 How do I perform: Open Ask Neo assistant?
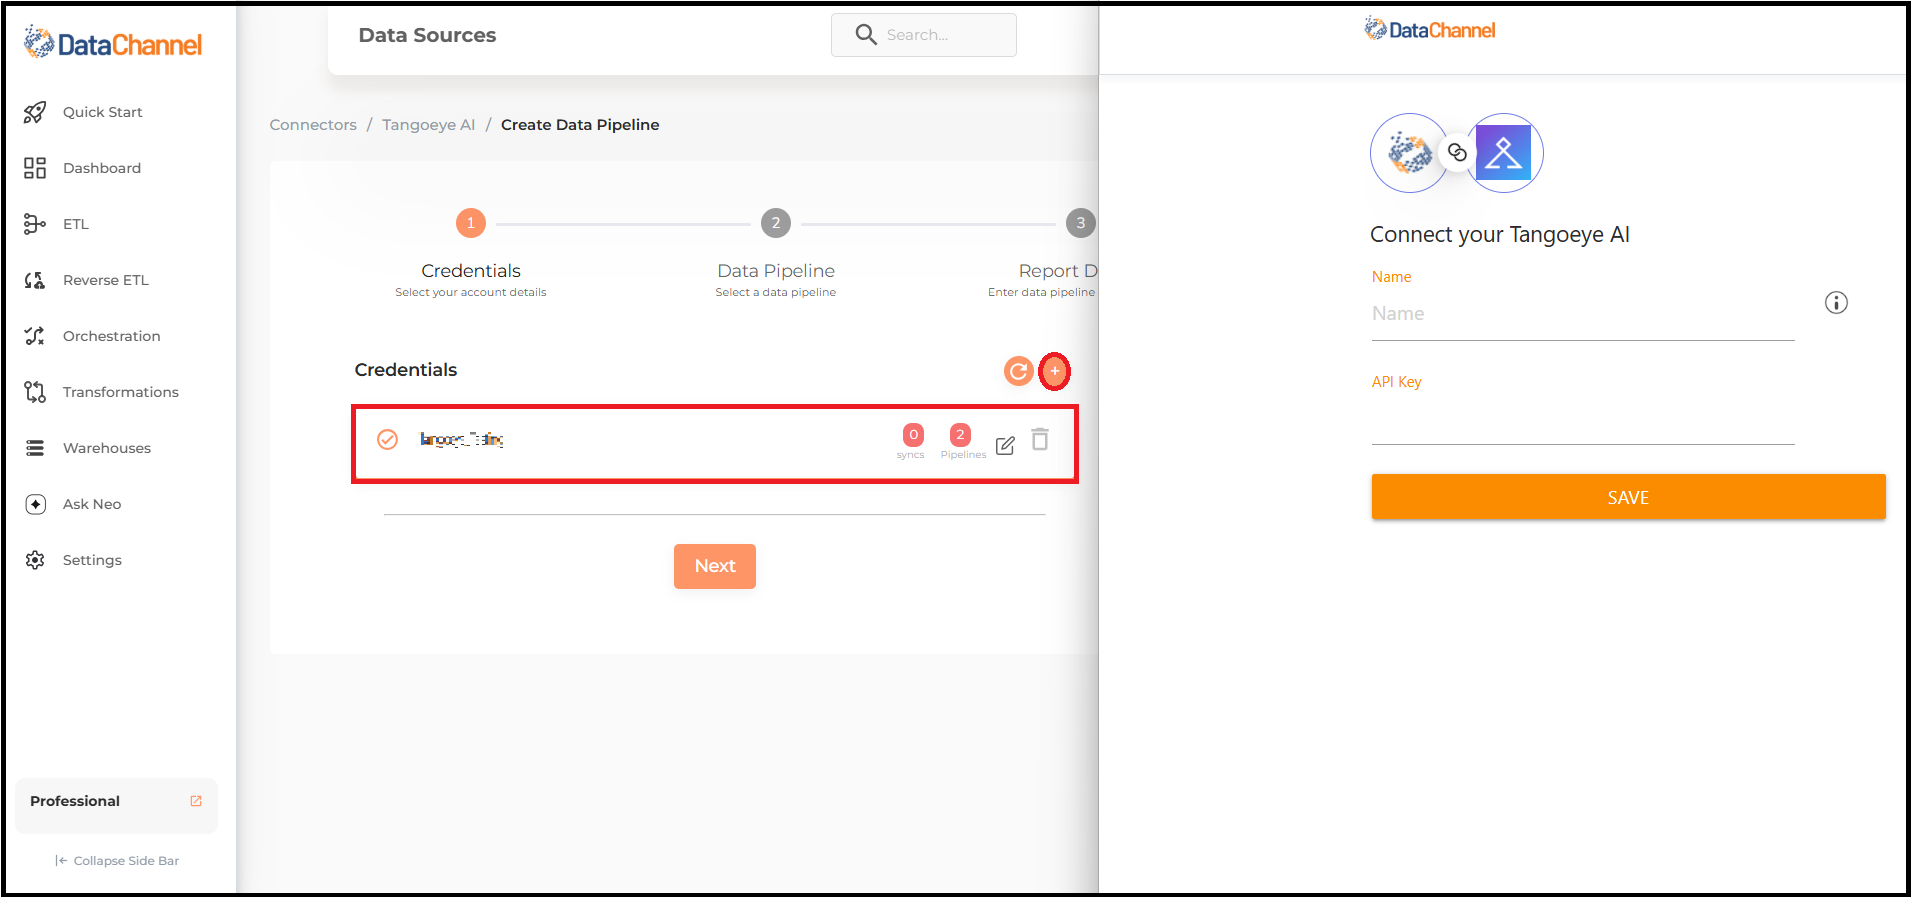point(91,504)
